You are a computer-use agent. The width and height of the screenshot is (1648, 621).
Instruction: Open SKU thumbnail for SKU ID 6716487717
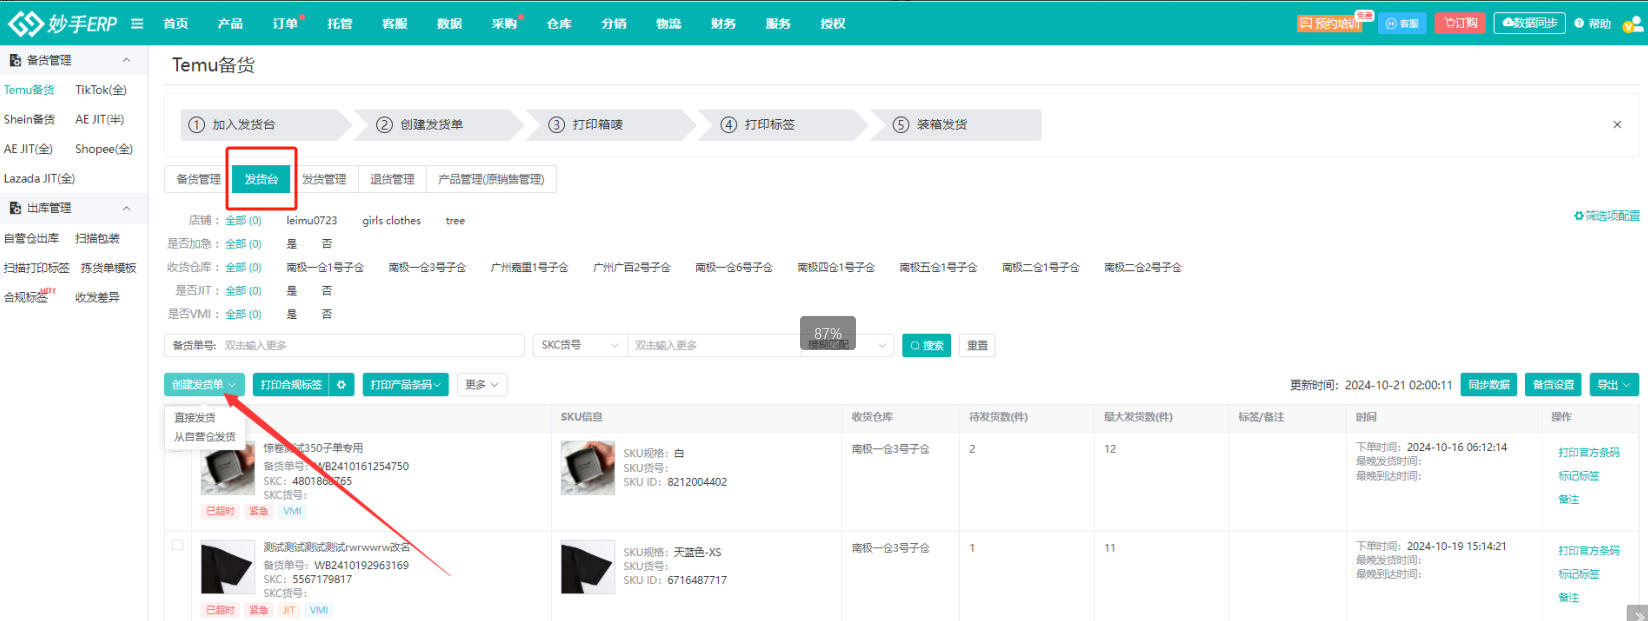tap(587, 567)
